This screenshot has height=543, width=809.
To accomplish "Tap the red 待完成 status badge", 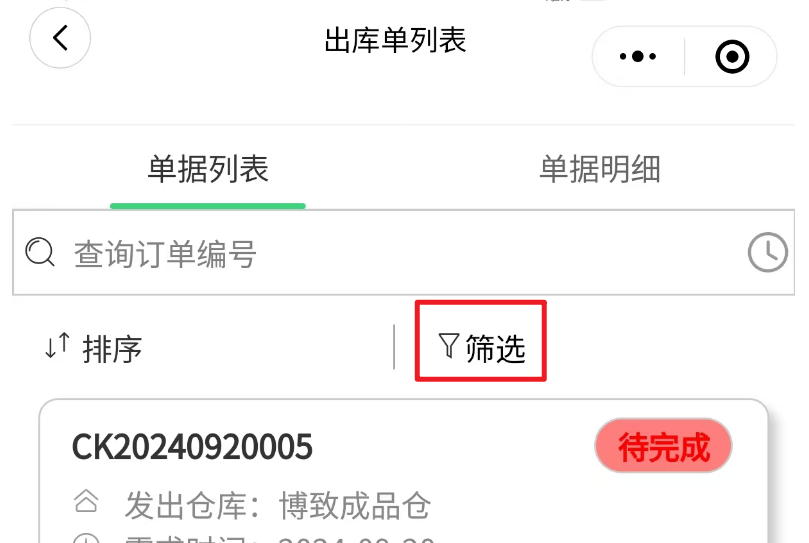I will [664, 446].
